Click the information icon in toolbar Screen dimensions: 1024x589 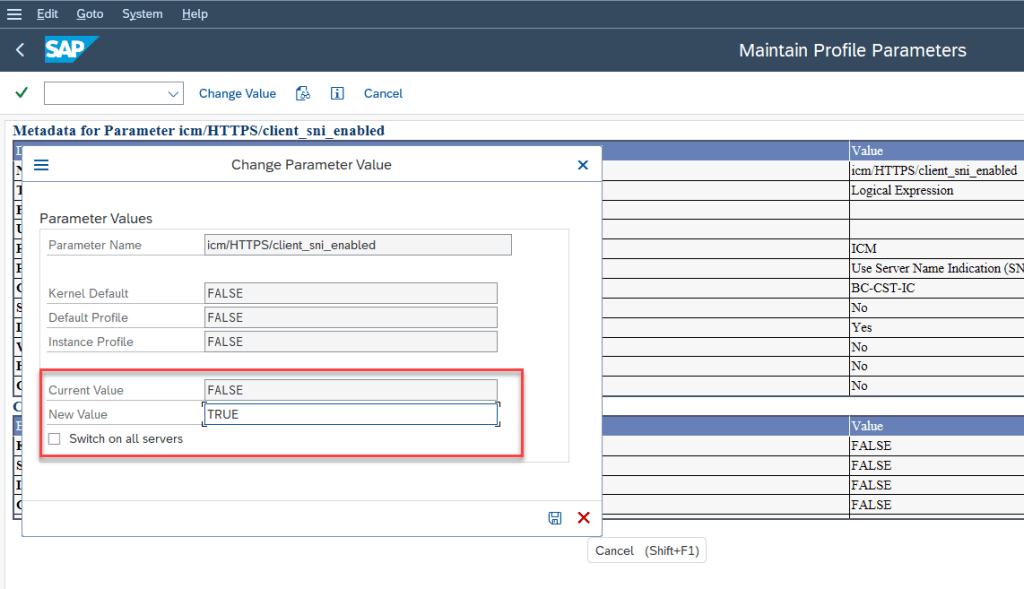pyautogui.click(x=337, y=93)
